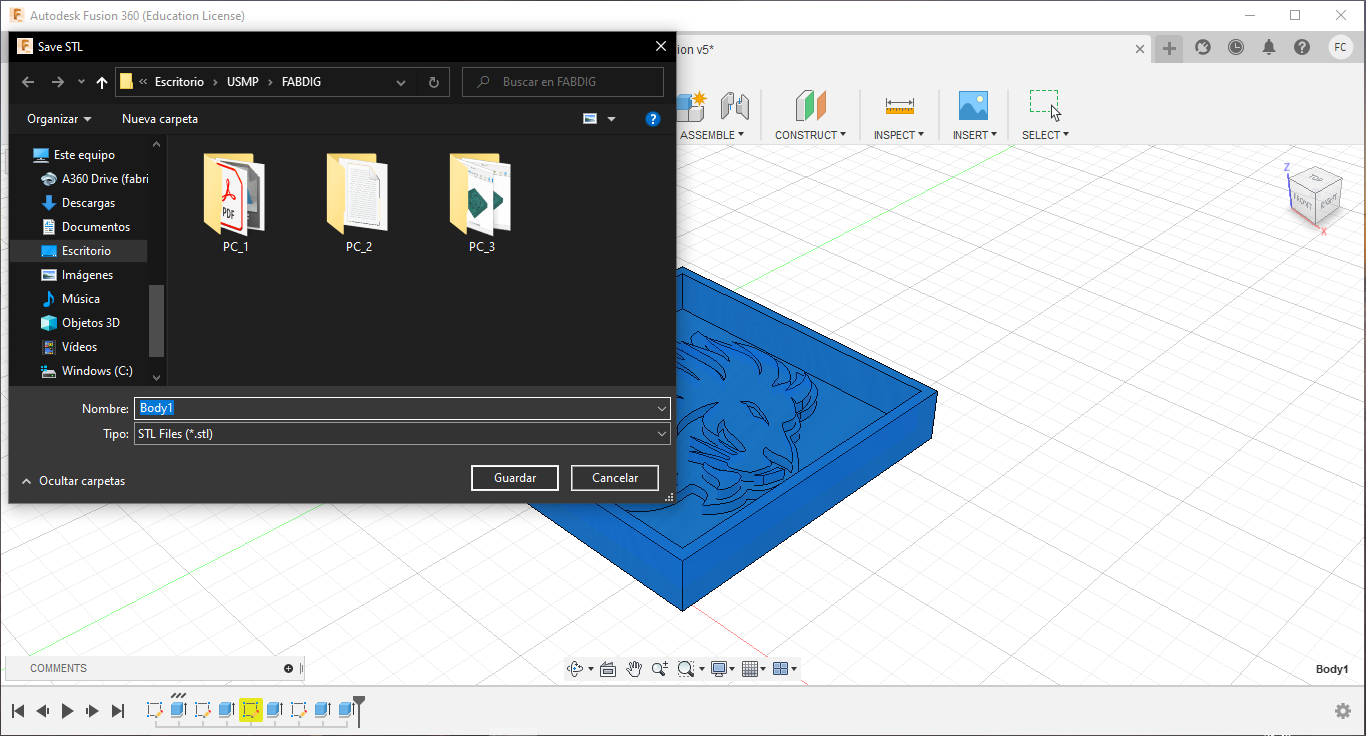Play the design timeline

tap(68, 711)
